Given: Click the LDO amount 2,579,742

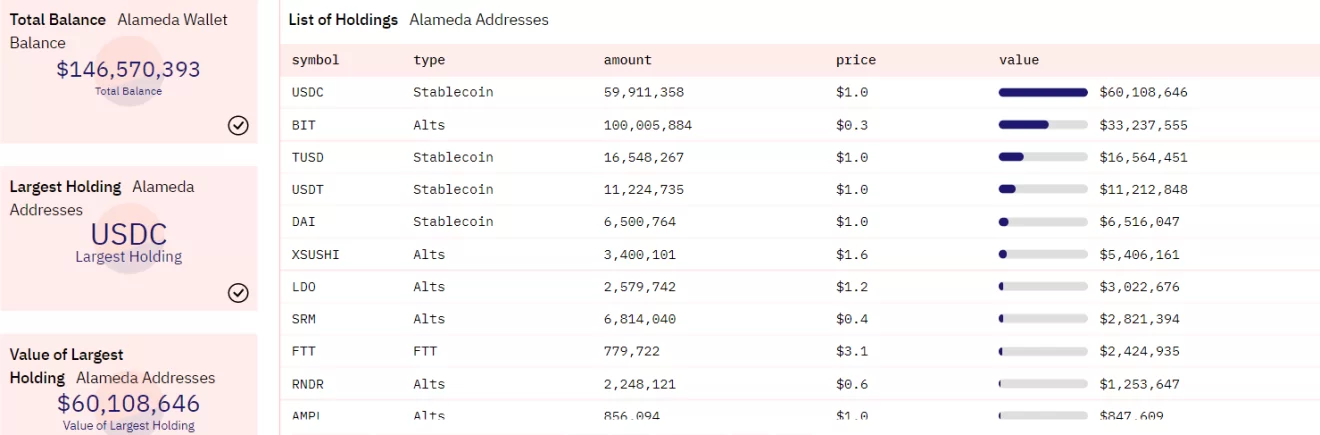Looking at the screenshot, I should click(x=639, y=287).
